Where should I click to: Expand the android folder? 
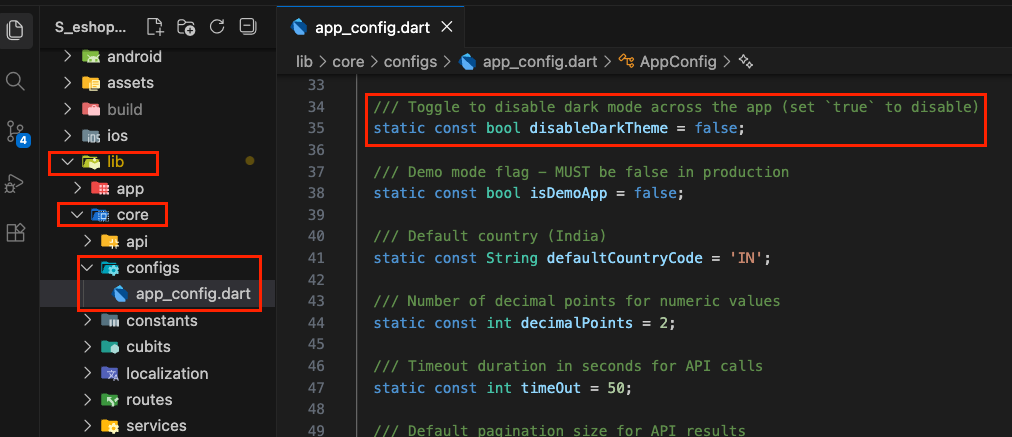(x=134, y=57)
